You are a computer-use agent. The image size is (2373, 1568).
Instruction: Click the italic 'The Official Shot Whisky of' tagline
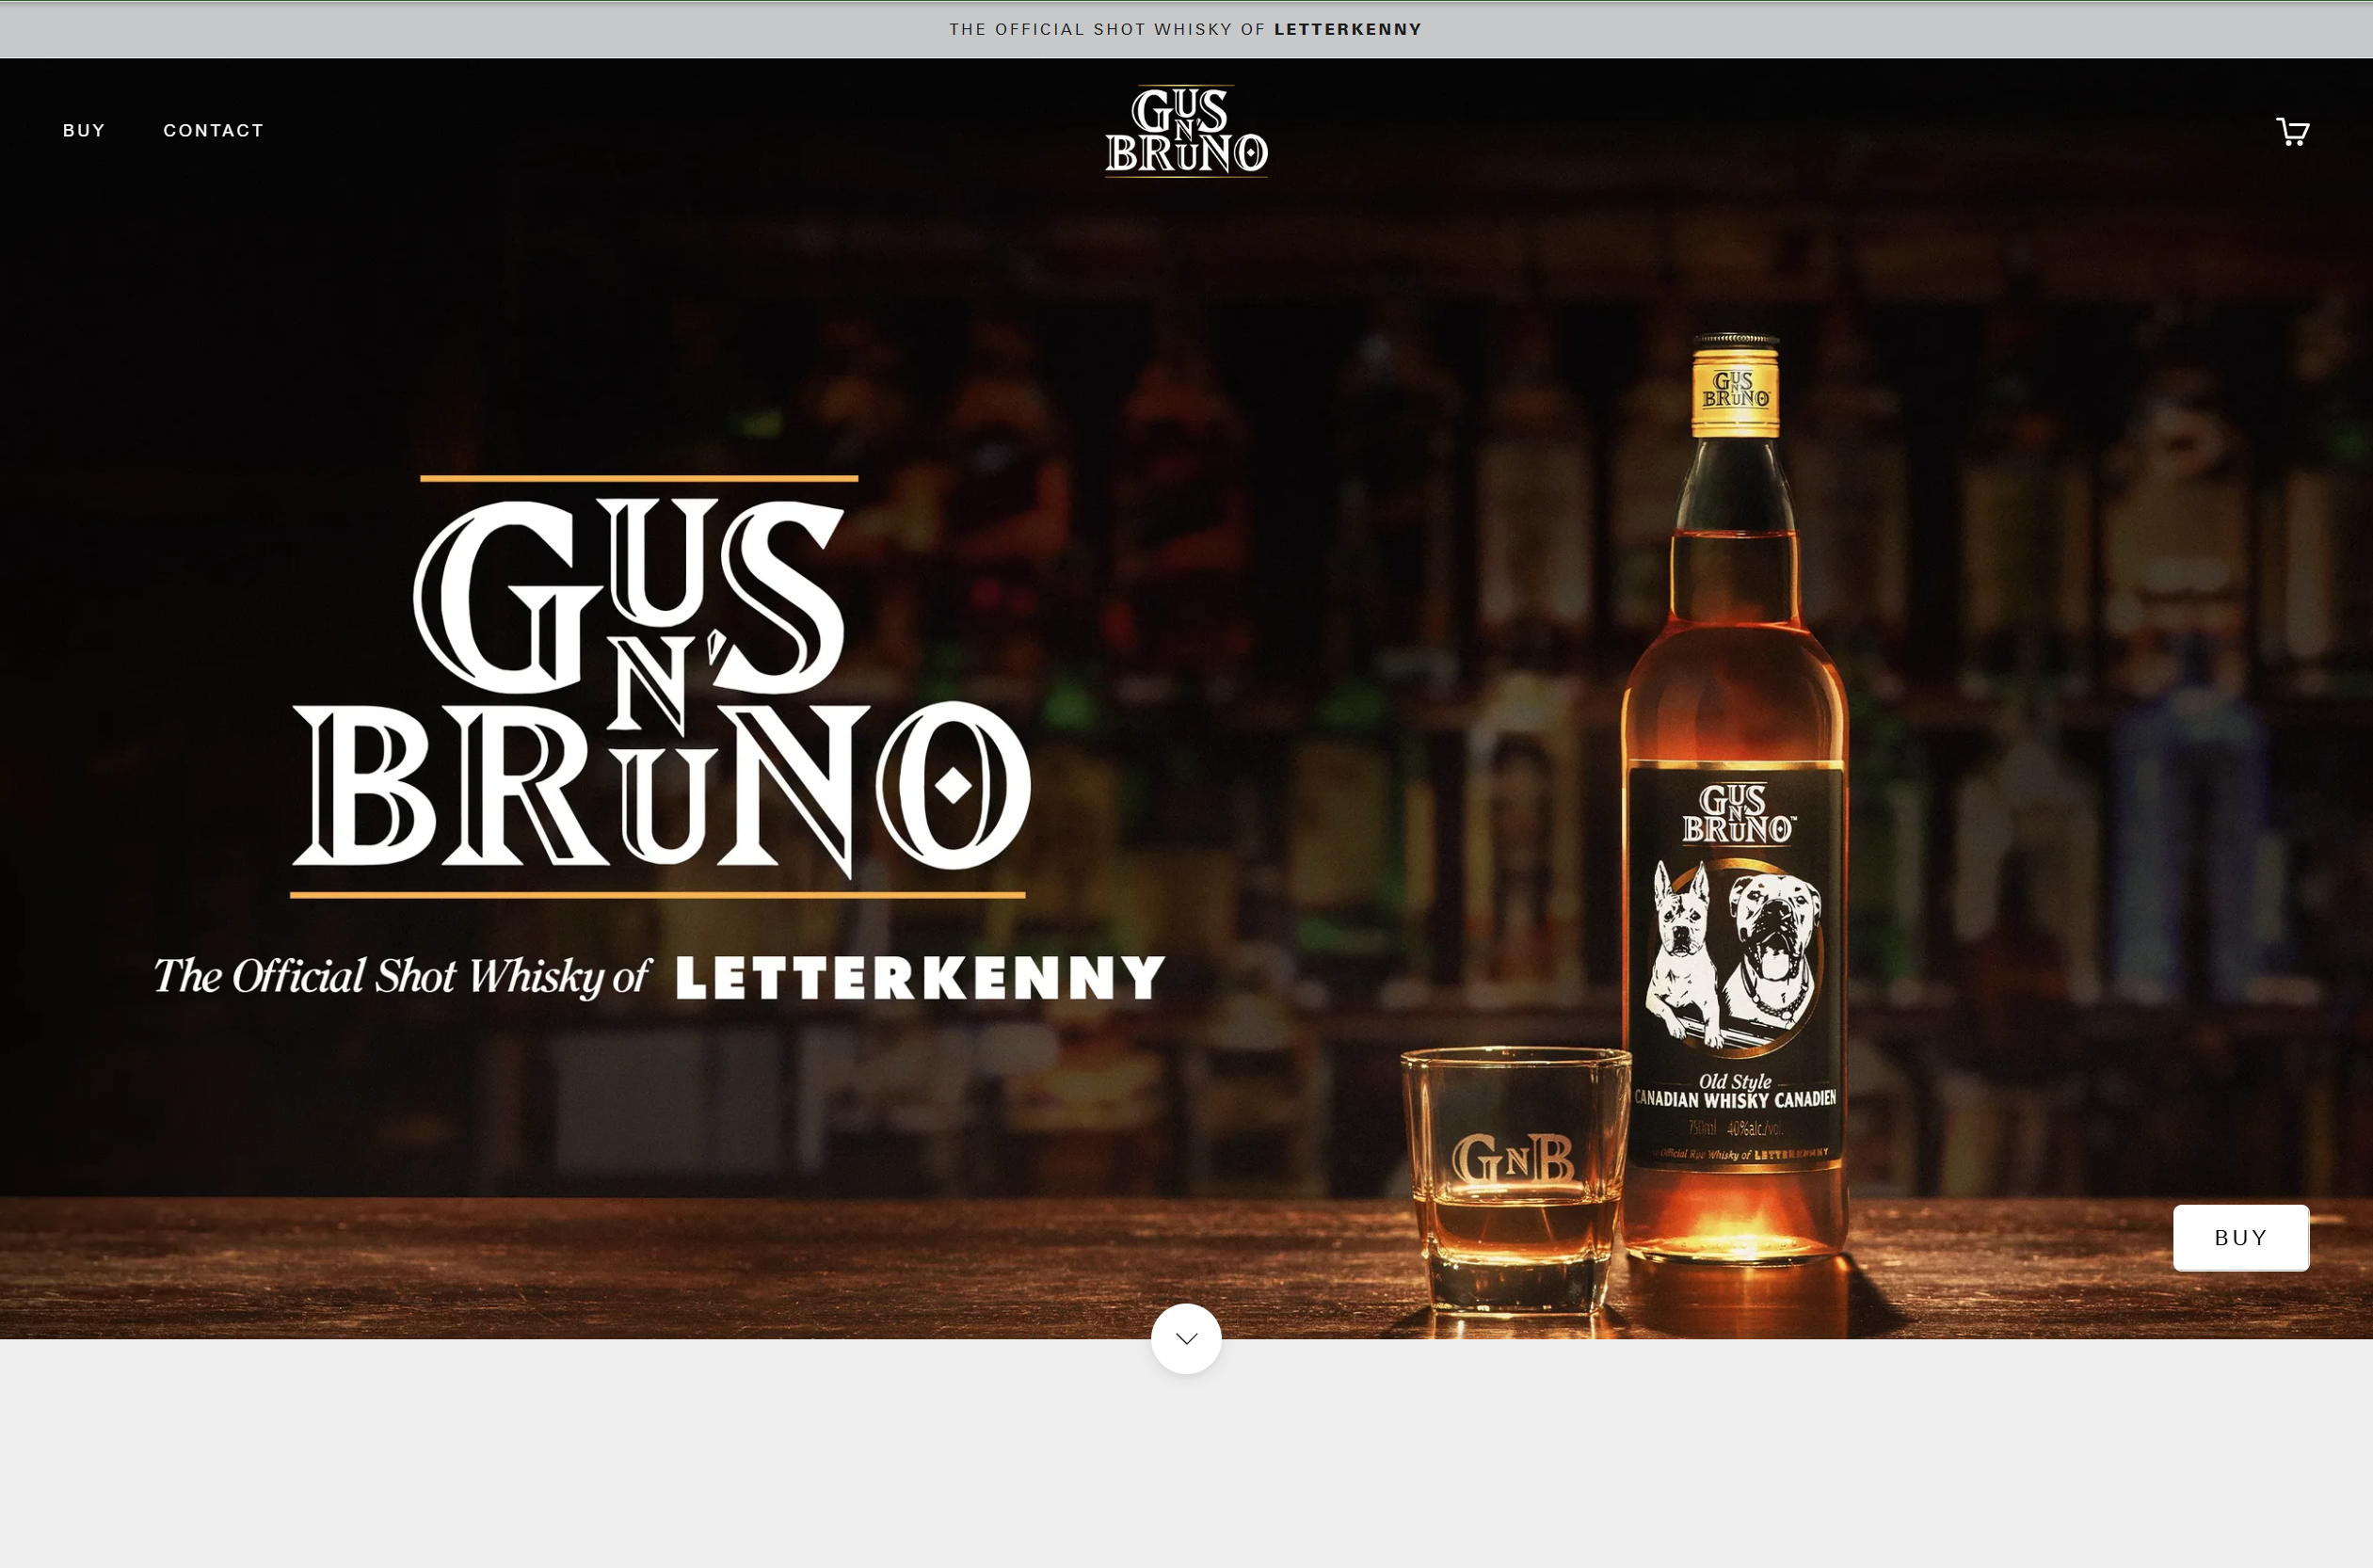tap(401, 977)
